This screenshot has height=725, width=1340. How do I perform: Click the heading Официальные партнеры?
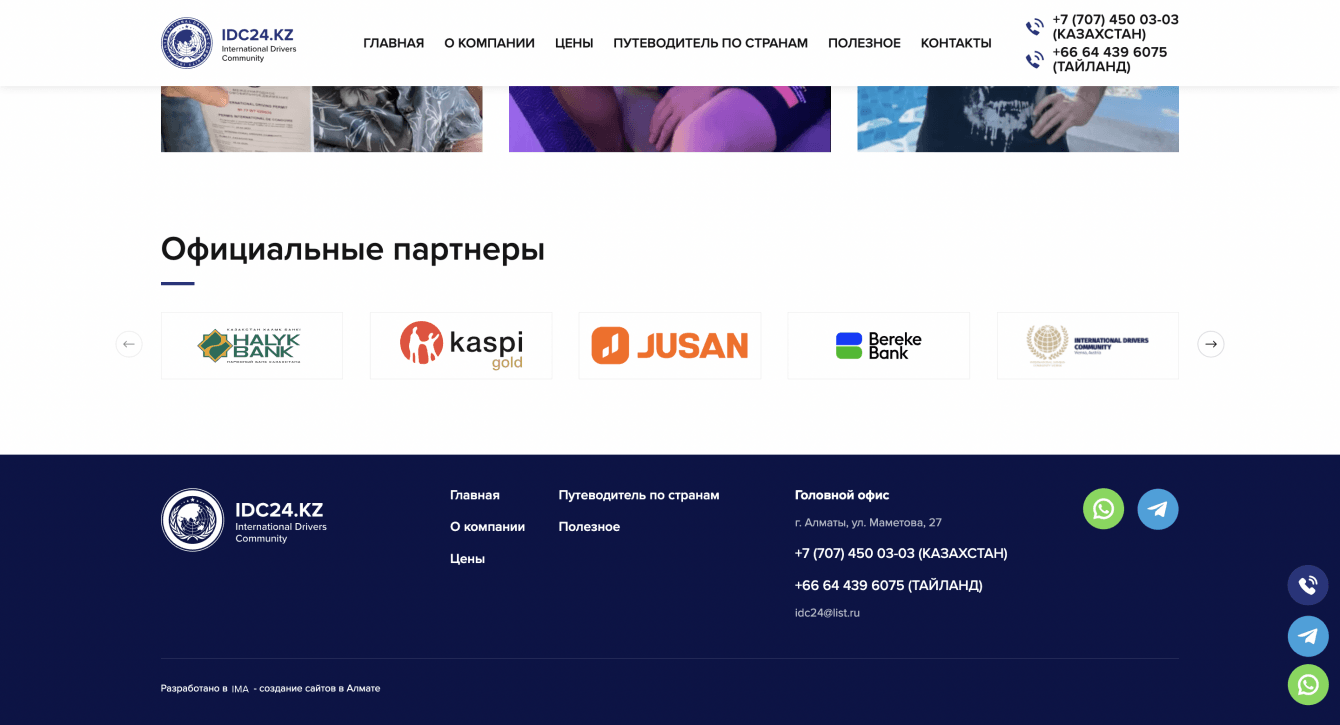tap(353, 249)
